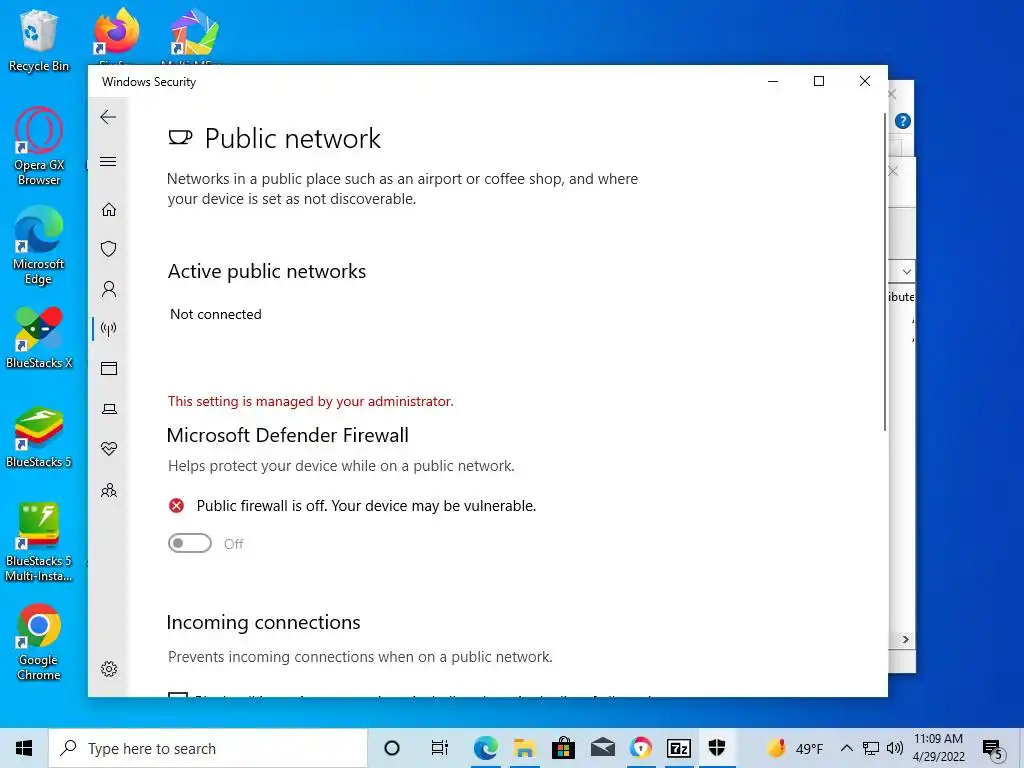The image size is (1024, 768).
Task: Click the taskbar search box
Action: tap(208, 748)
